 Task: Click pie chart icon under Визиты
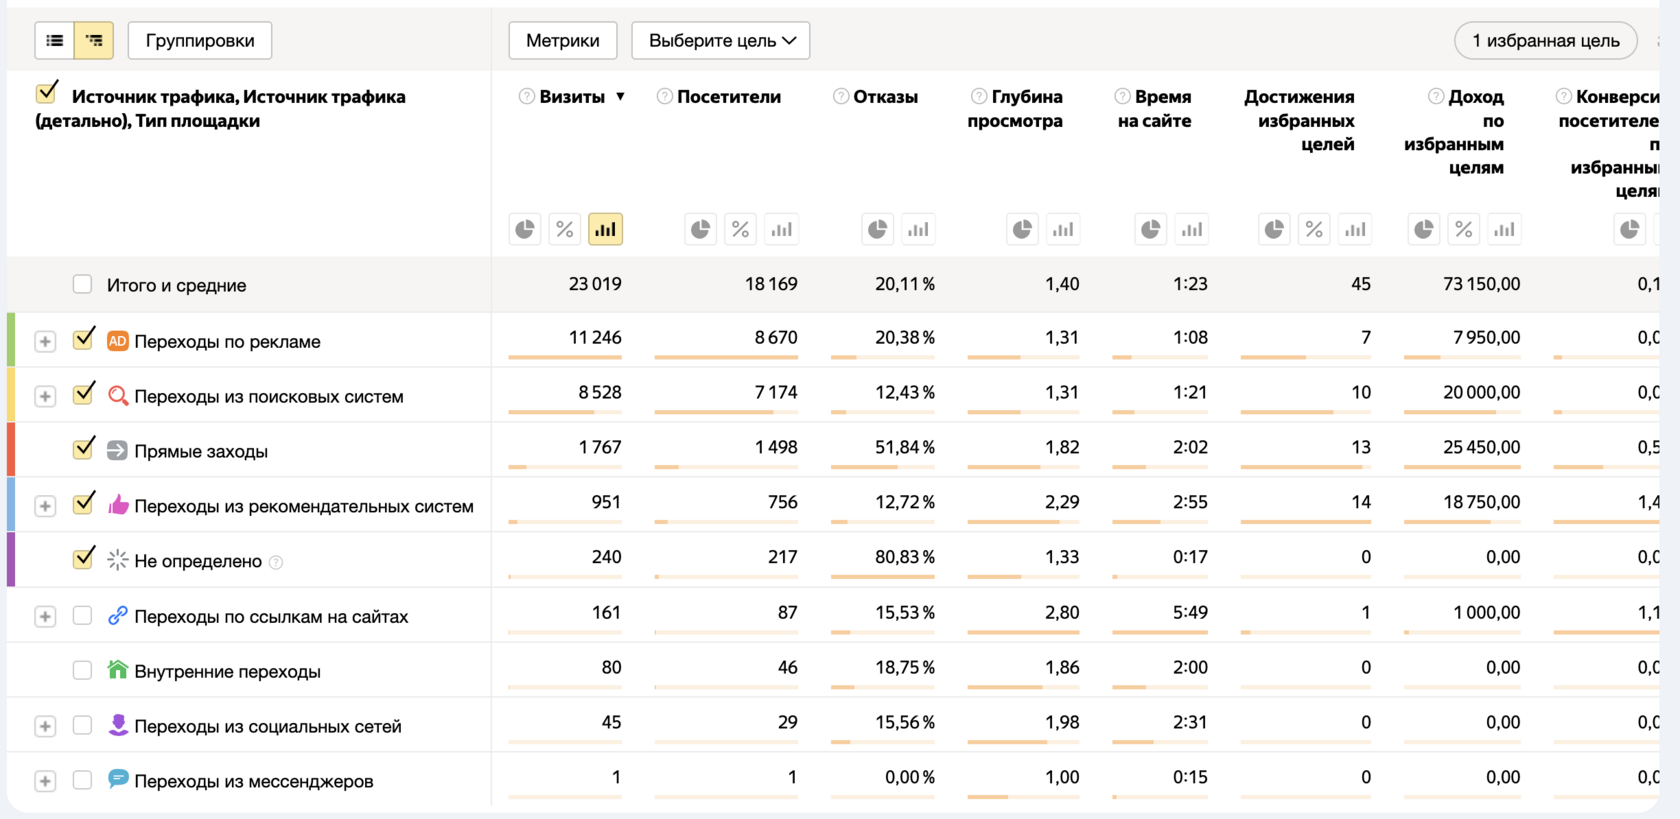pyautogui.click(x=525, y=230)
